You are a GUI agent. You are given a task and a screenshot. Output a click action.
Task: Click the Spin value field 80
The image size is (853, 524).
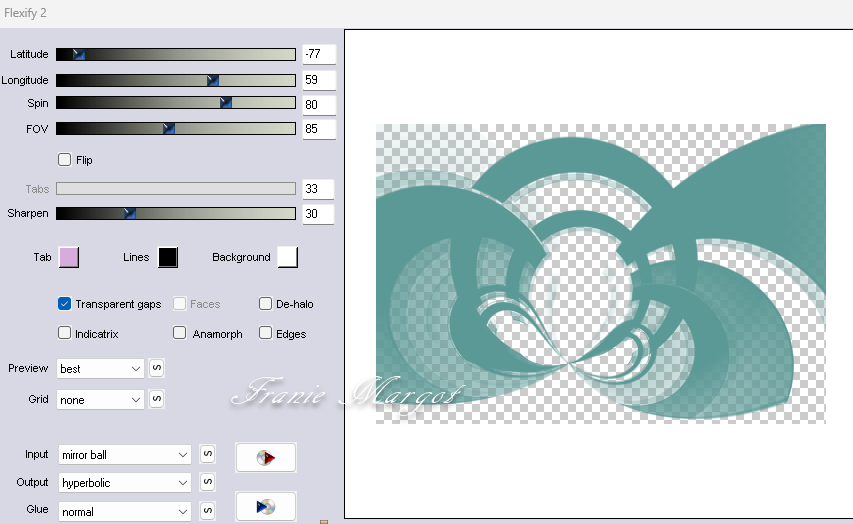pyautogui.click(x=319, y=104)
